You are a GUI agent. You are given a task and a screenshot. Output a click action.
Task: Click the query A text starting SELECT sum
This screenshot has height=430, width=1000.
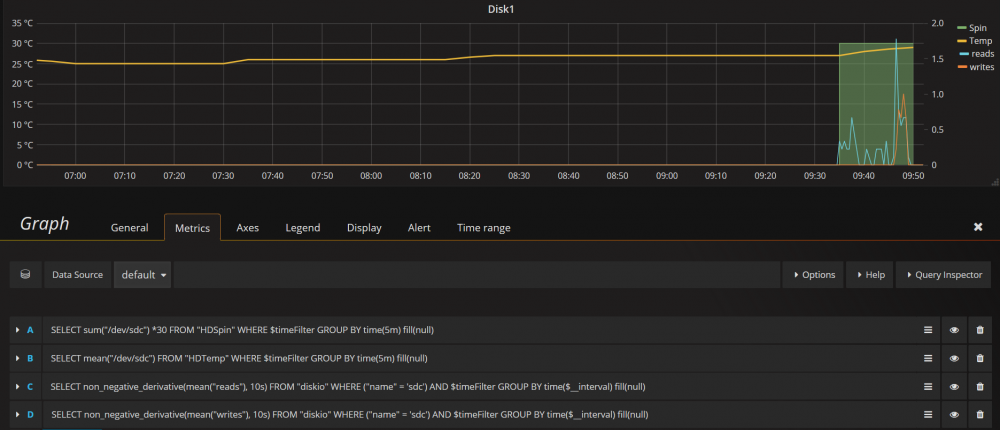click(x=243, y=330)
